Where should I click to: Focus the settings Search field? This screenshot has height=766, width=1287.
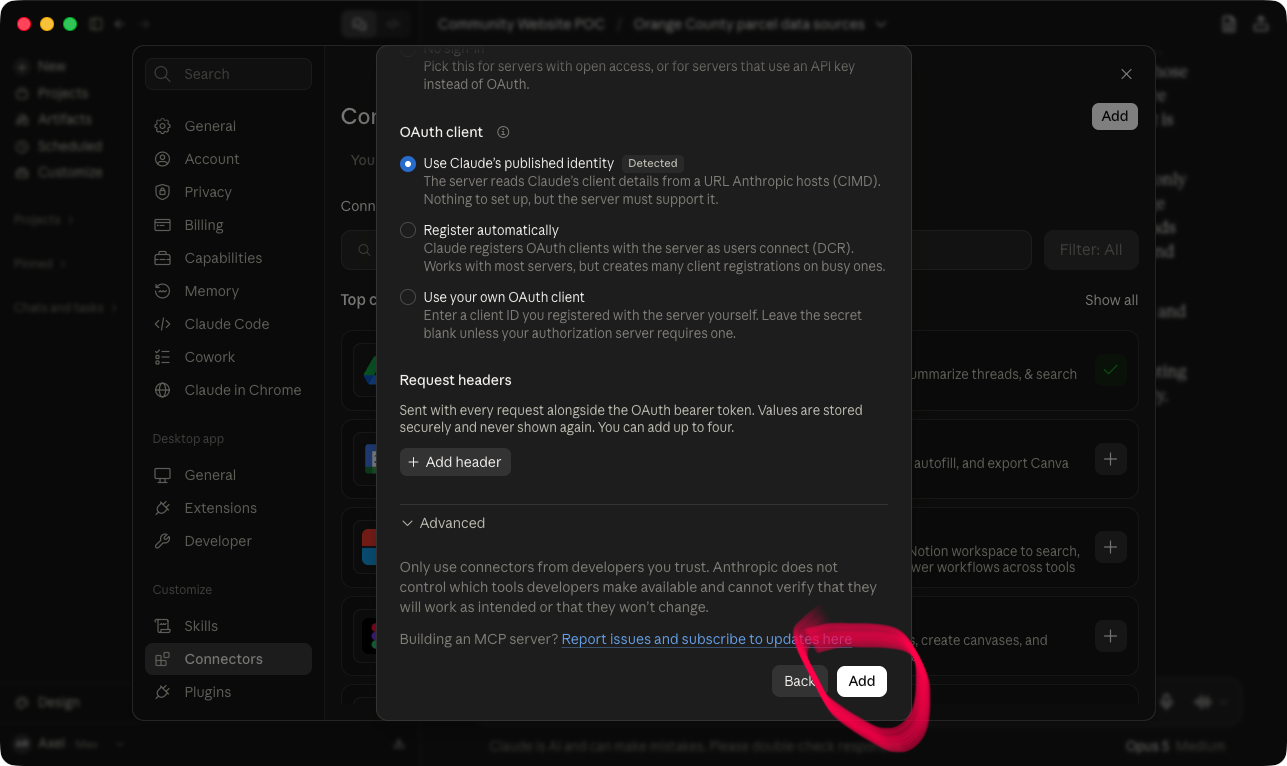228,74
